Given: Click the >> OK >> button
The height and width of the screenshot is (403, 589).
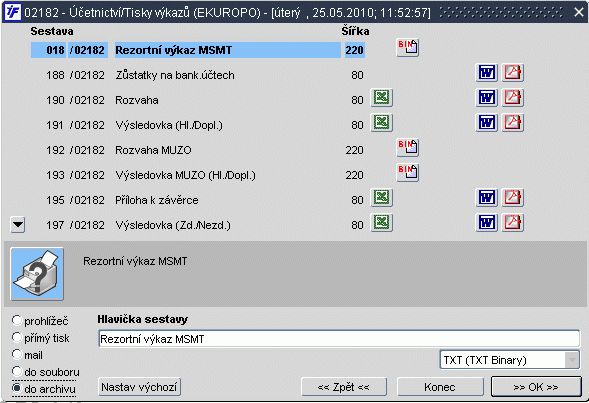Looking at the screenshot, I should tap(536, 387).
